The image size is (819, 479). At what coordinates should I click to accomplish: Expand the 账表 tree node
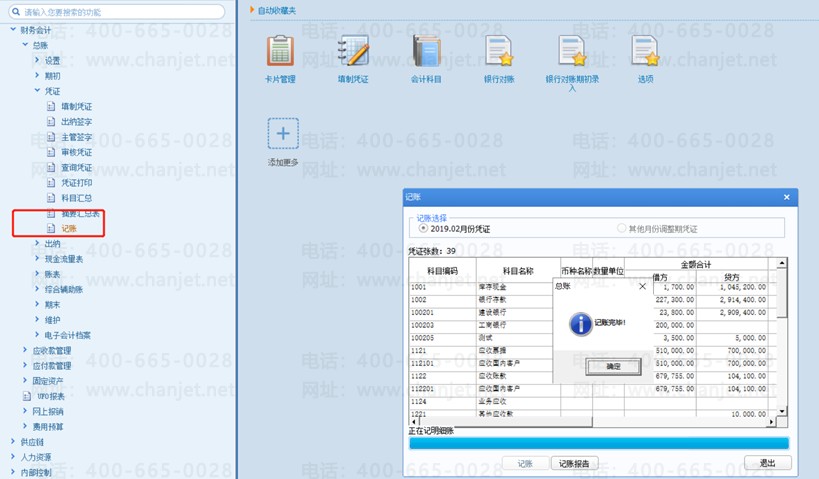point(37,274)
